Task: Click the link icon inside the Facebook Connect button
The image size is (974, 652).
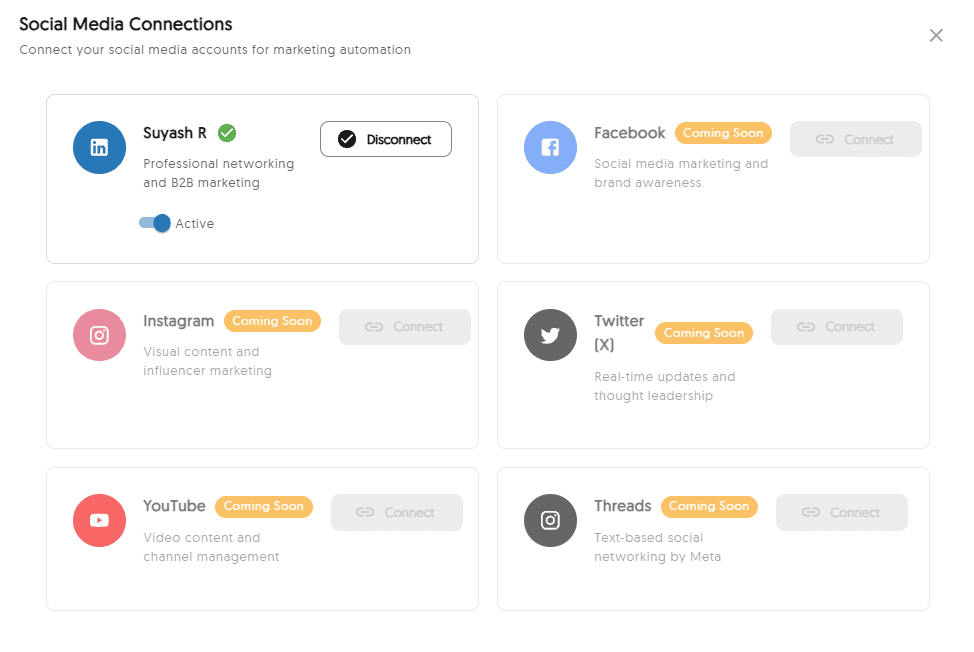Action: tap(827, 139)
